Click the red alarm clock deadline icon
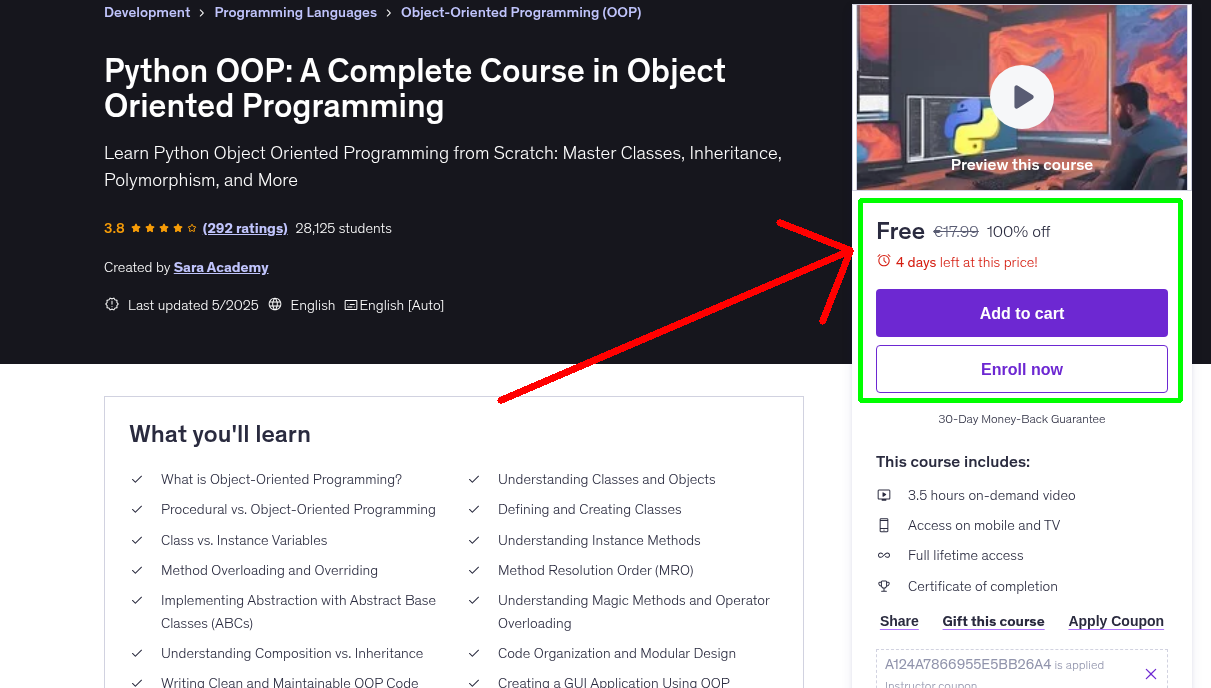 click(883, 259)
